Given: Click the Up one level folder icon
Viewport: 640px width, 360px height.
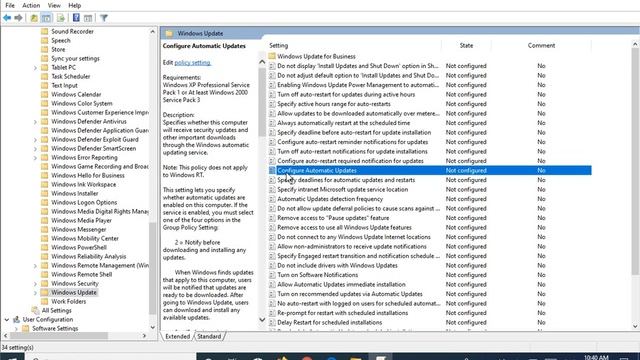Looking at the screenshot, I should click(34, 18).
